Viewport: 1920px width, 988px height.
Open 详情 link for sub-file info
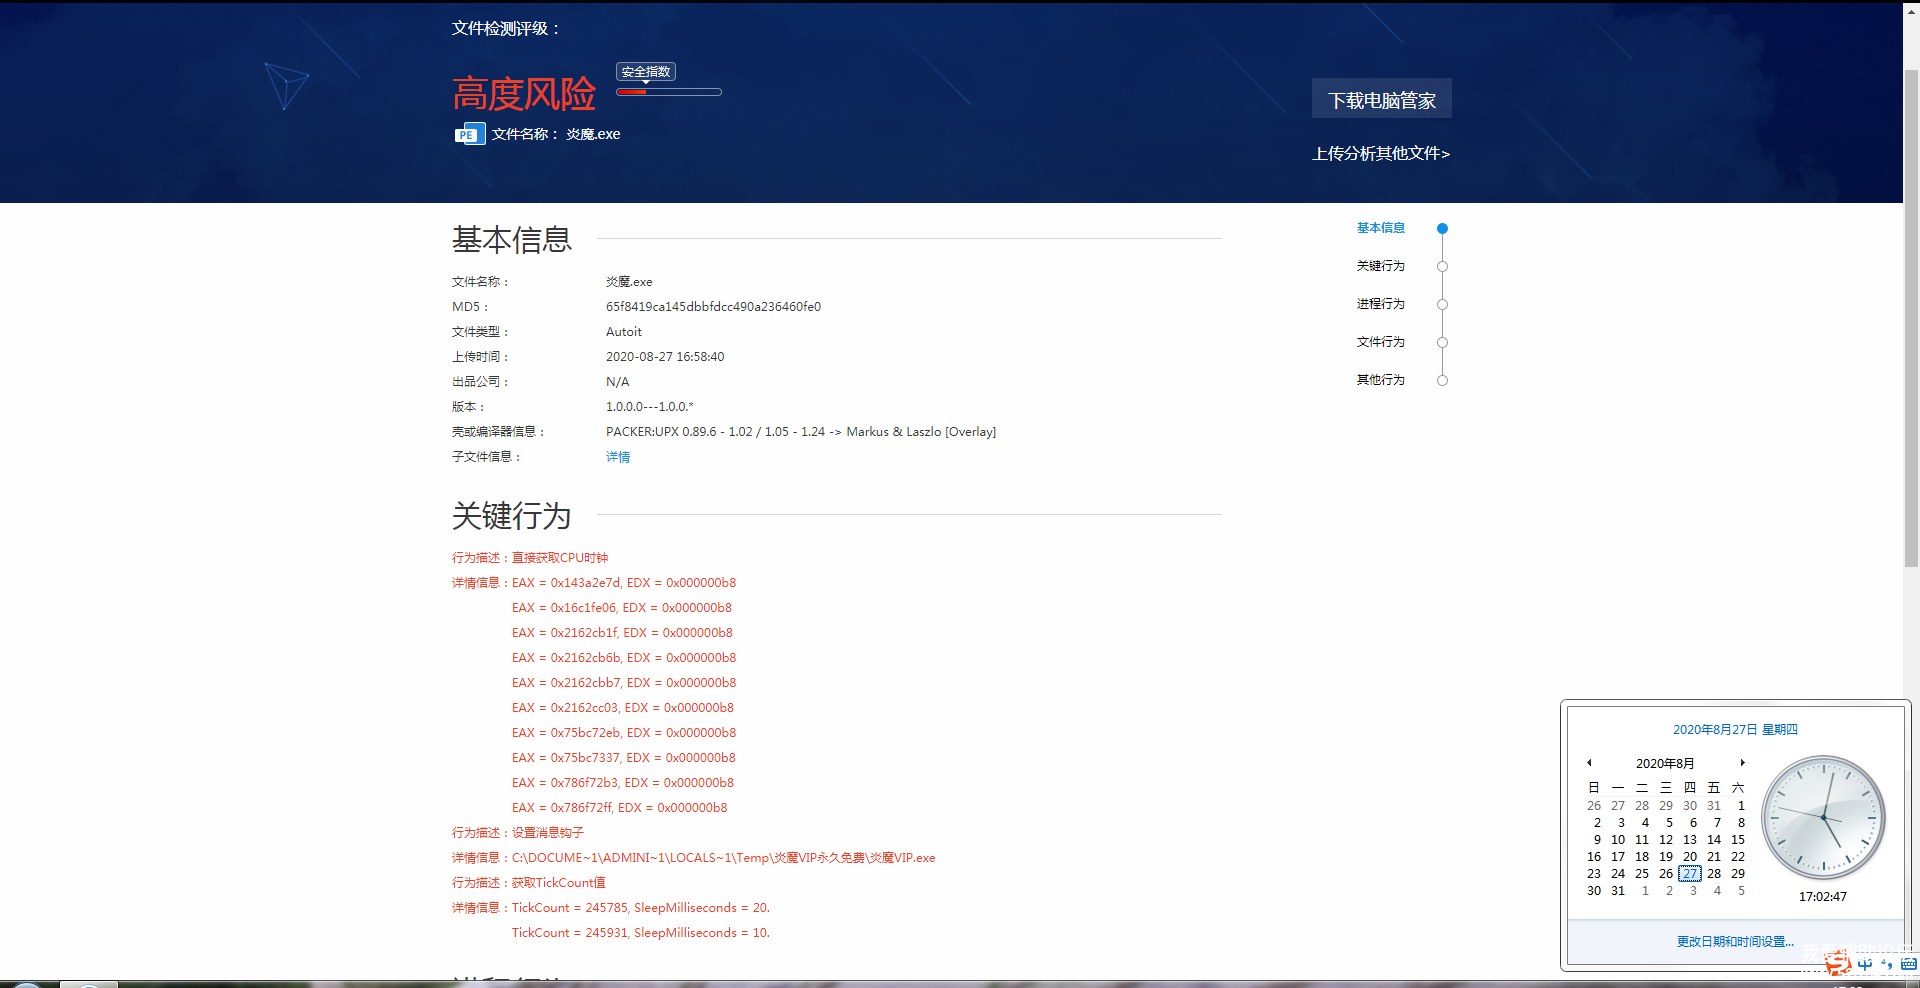(x=618, y=457)
